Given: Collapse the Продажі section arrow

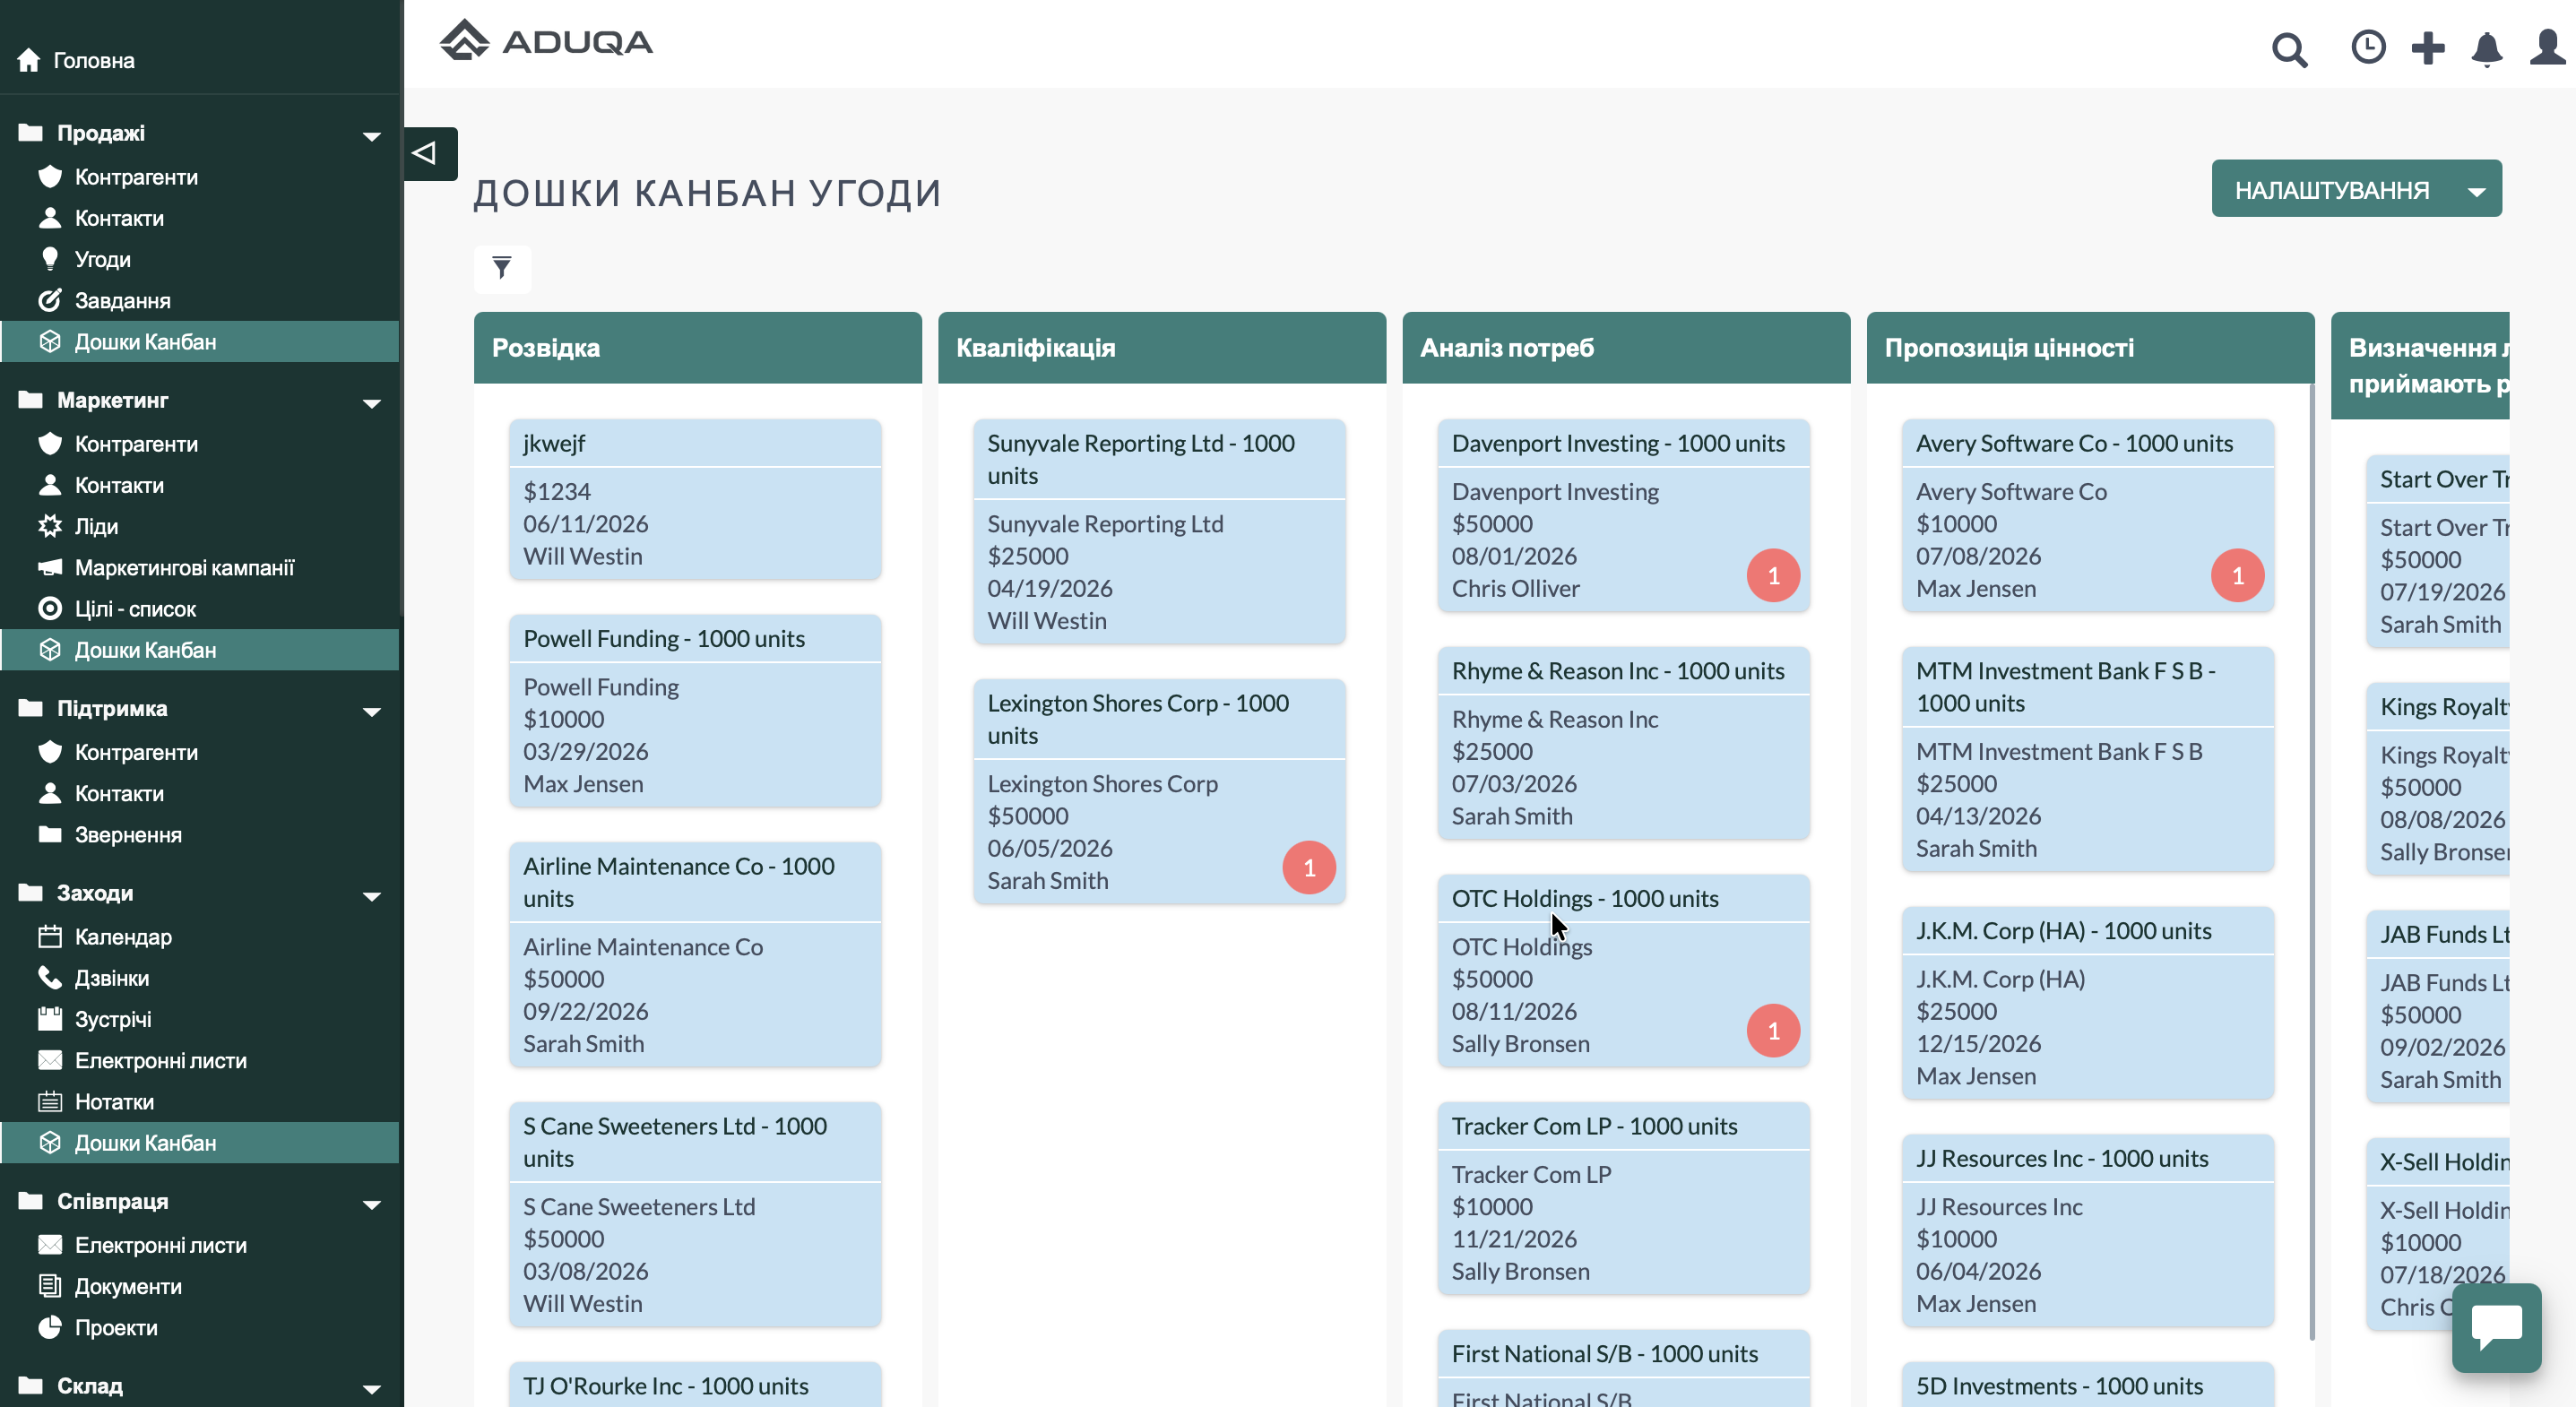Looking at the screenshot, I should click(x=372, y=135).
